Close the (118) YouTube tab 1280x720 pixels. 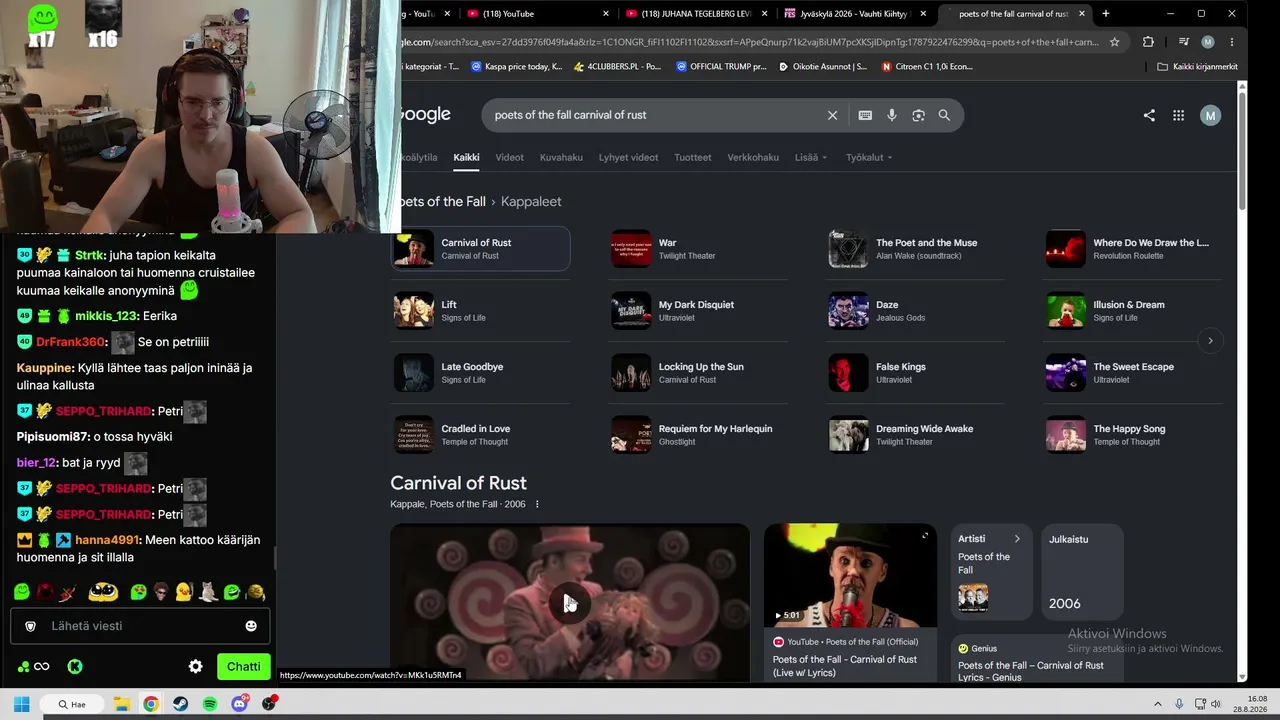pos(606,14)
